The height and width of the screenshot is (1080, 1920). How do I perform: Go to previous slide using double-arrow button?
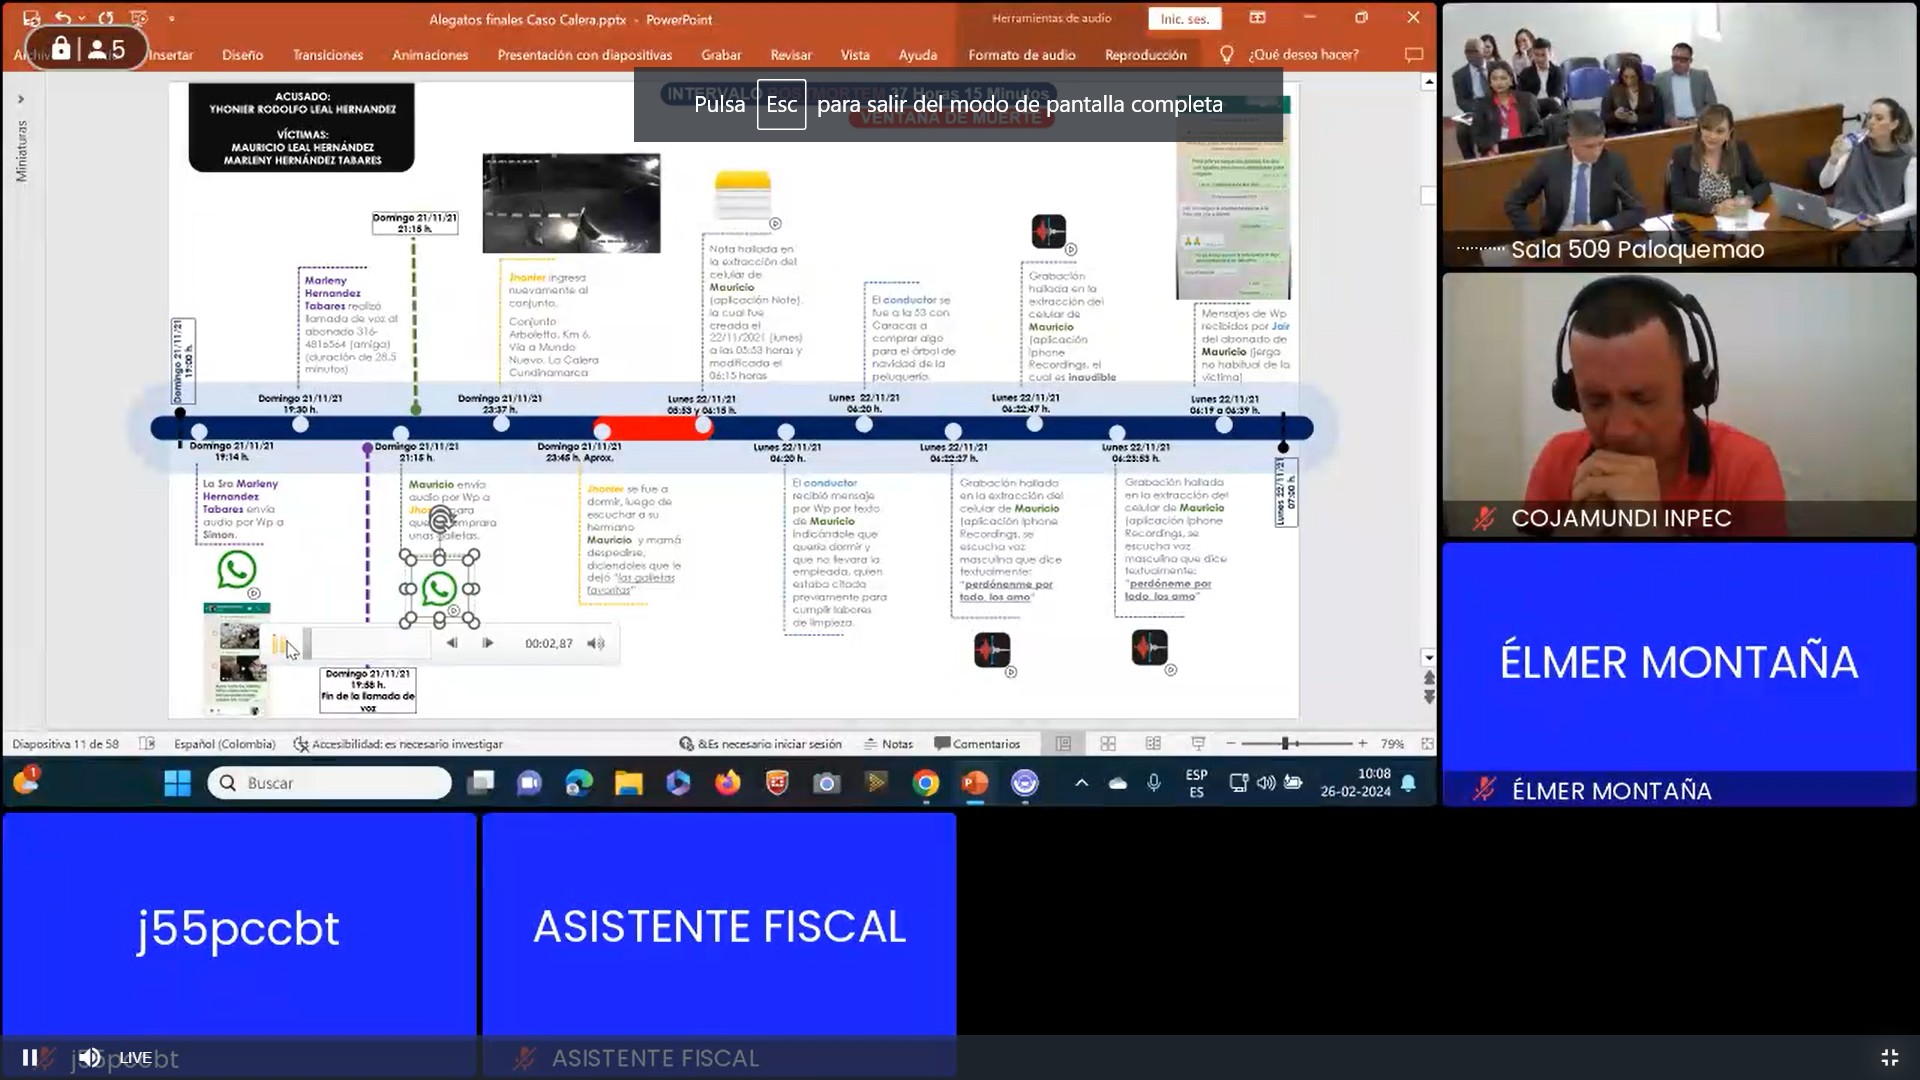[1429, 678]
